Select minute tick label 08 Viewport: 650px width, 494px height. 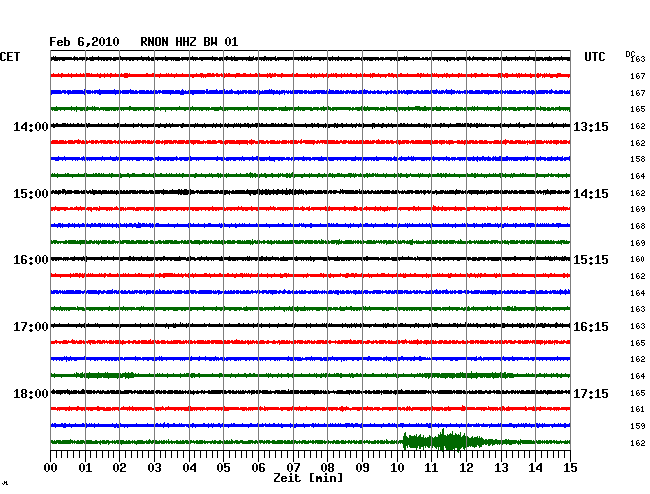pyautogui.click(x=327, y=468)
